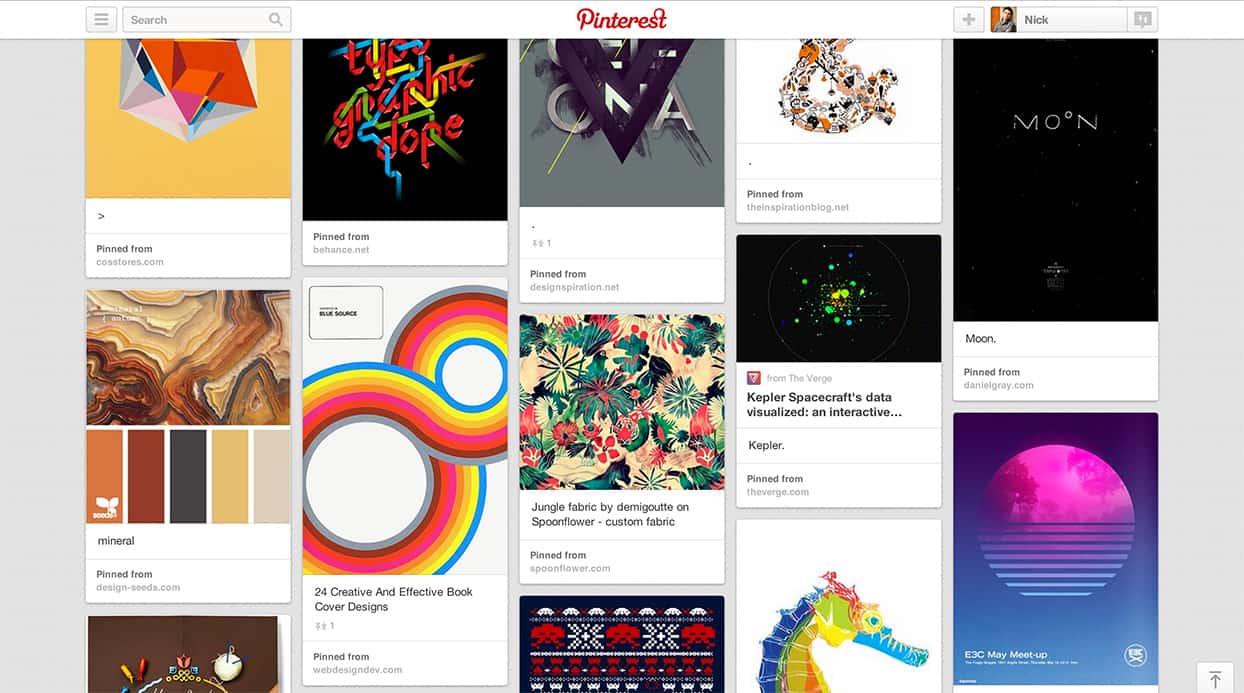Click the repin count under Book Cover Designs
The height and width of the screenshot is (693, 1244).
point(324,626)
